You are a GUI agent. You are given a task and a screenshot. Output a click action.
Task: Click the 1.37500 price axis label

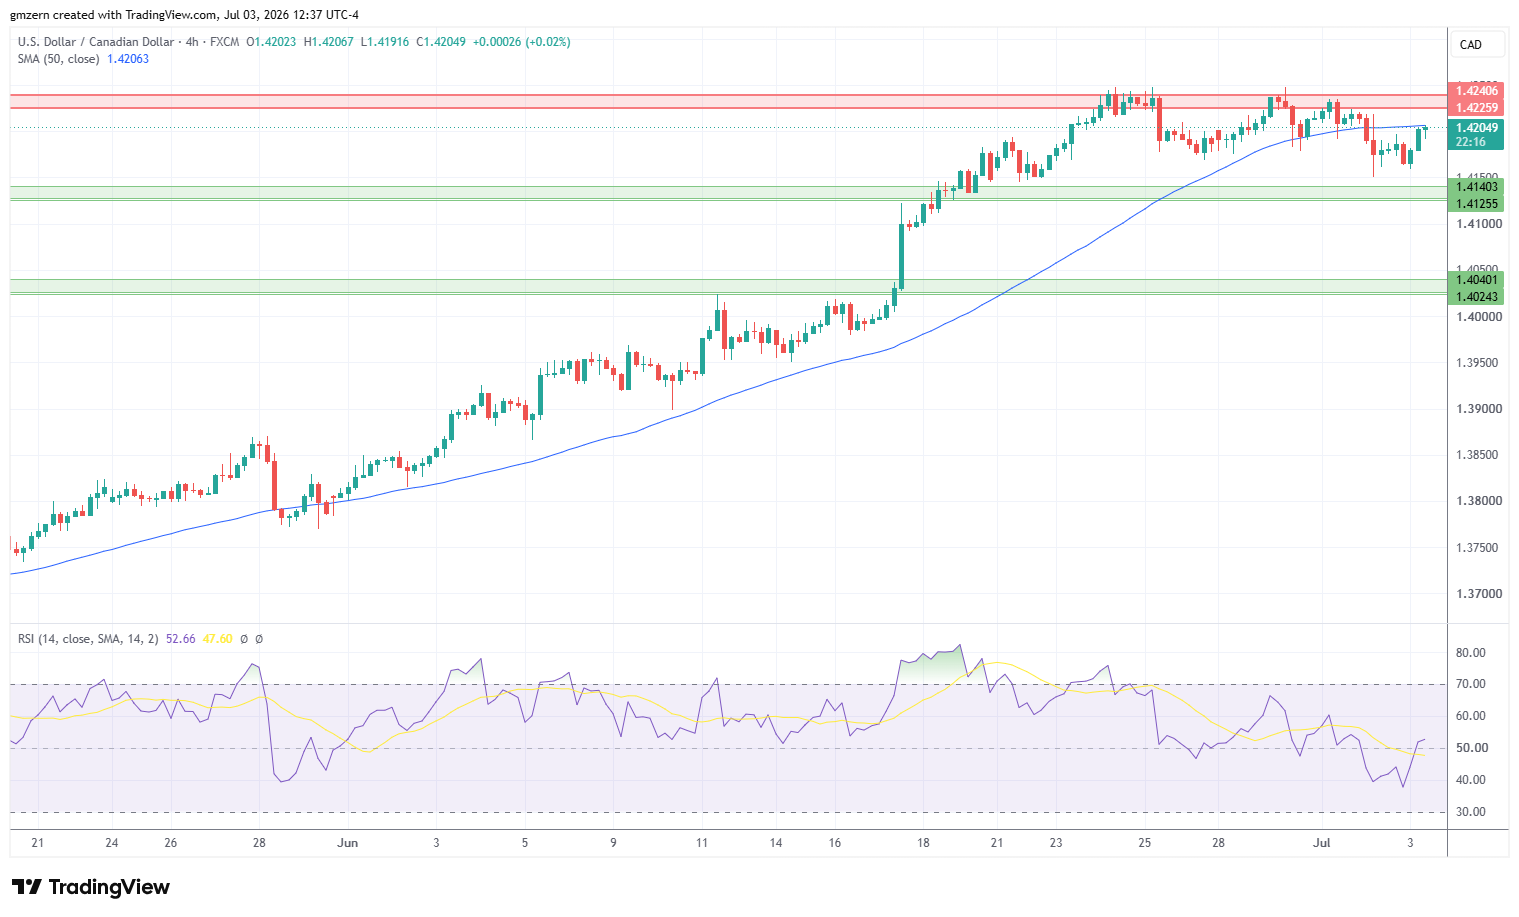click(1479, 548)
